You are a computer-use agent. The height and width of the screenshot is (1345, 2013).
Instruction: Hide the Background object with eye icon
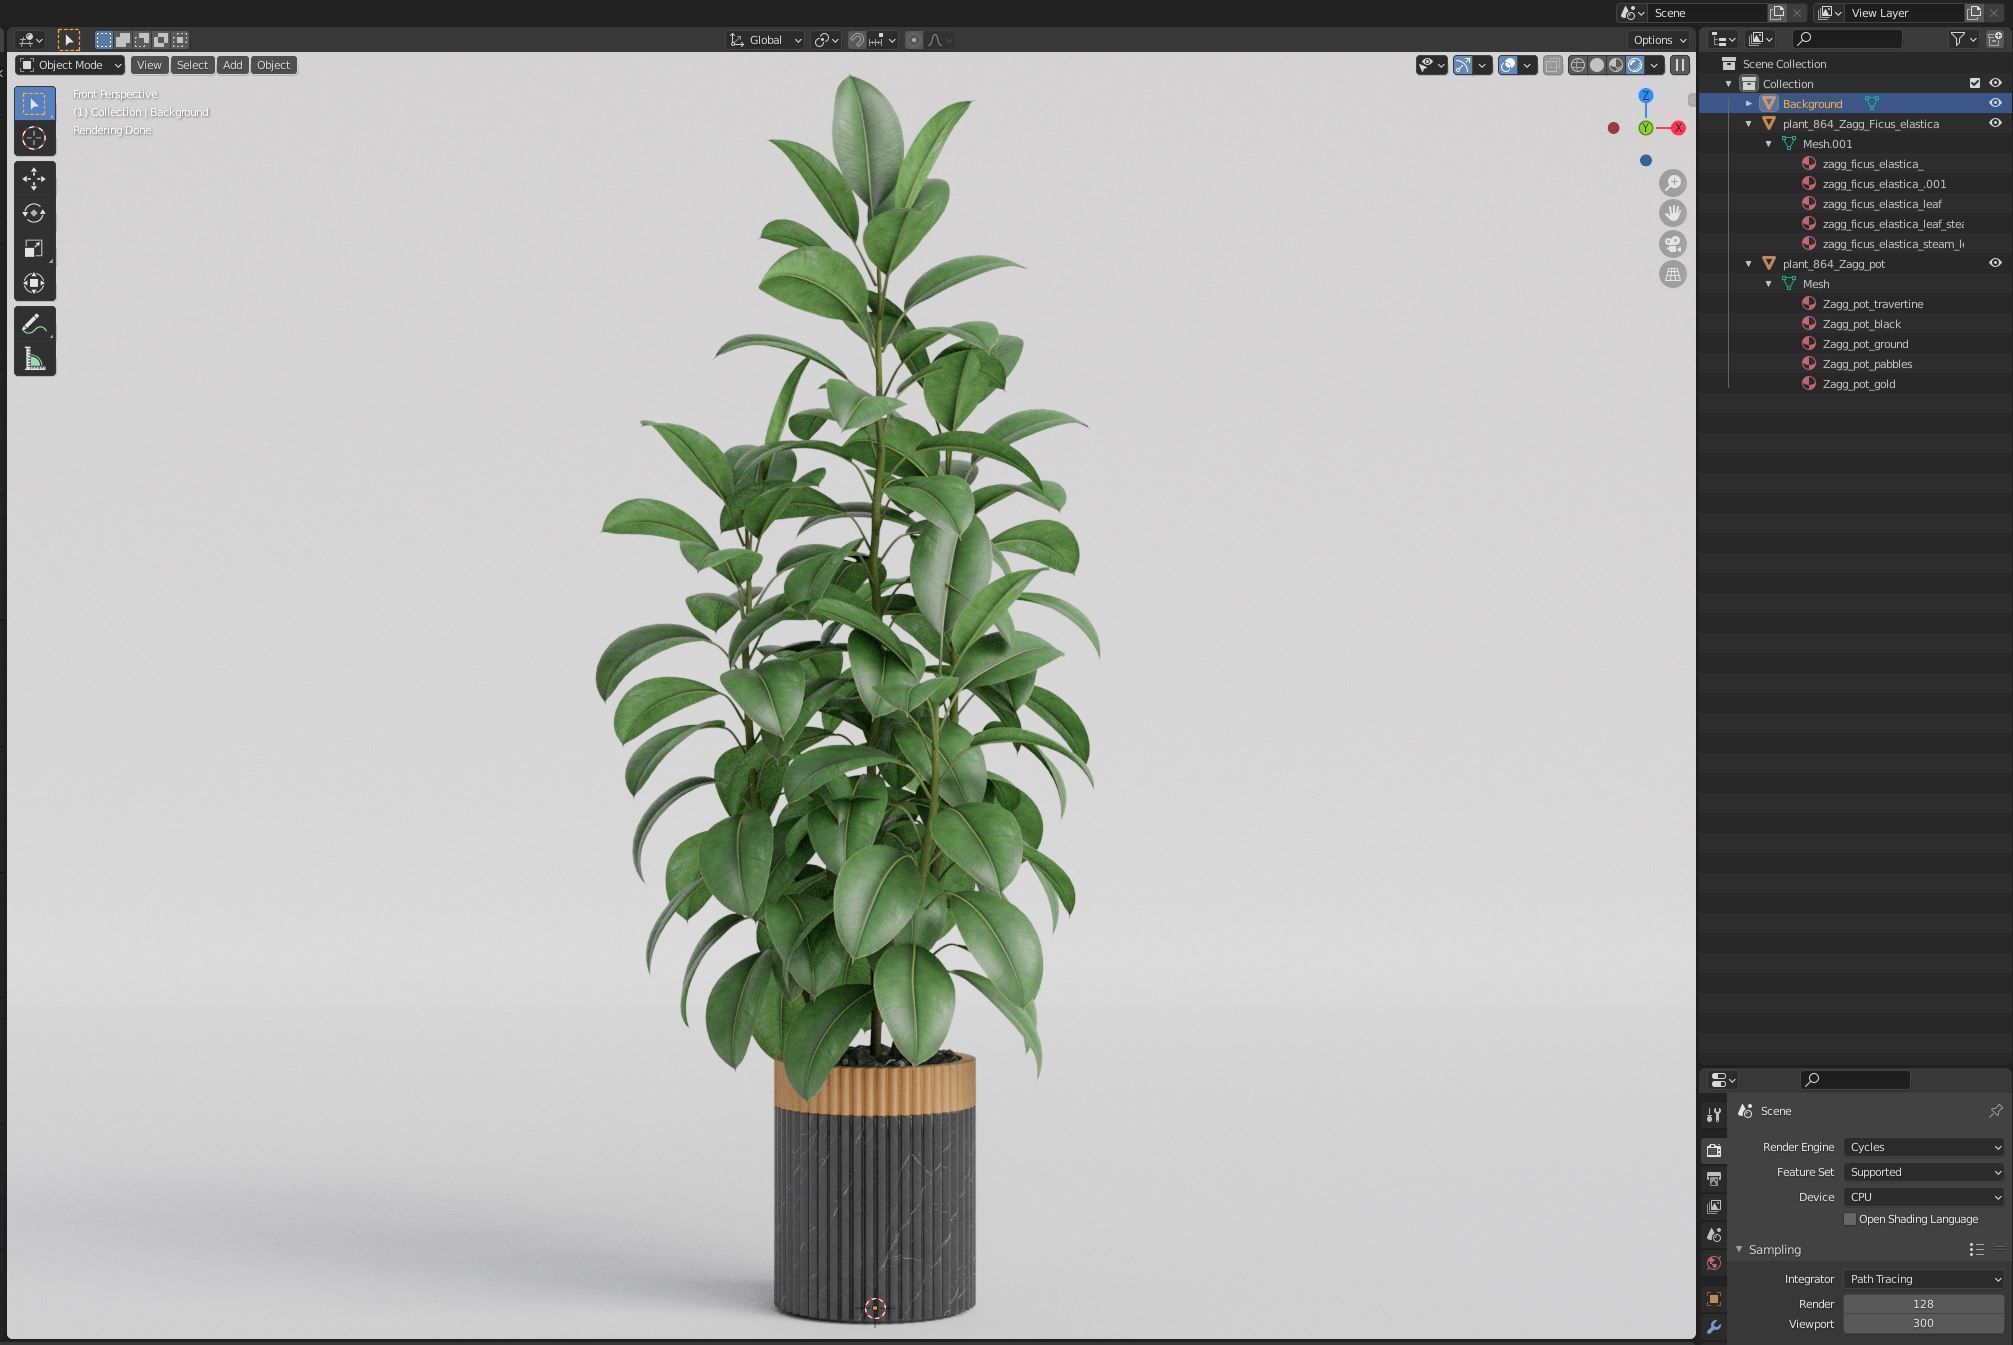tap(1995, 103)
